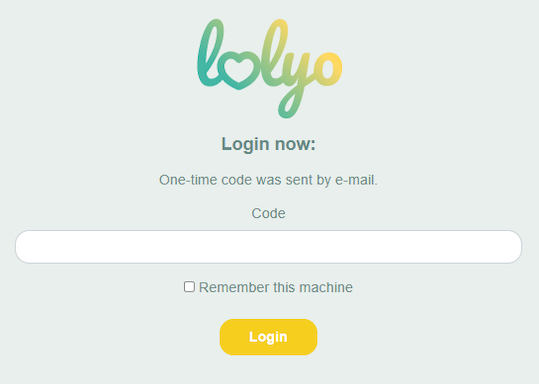Image resolution: width=539 pixels, height=384 pixels.
Task: Click the lolyo logo
Action: pos(270,69)
